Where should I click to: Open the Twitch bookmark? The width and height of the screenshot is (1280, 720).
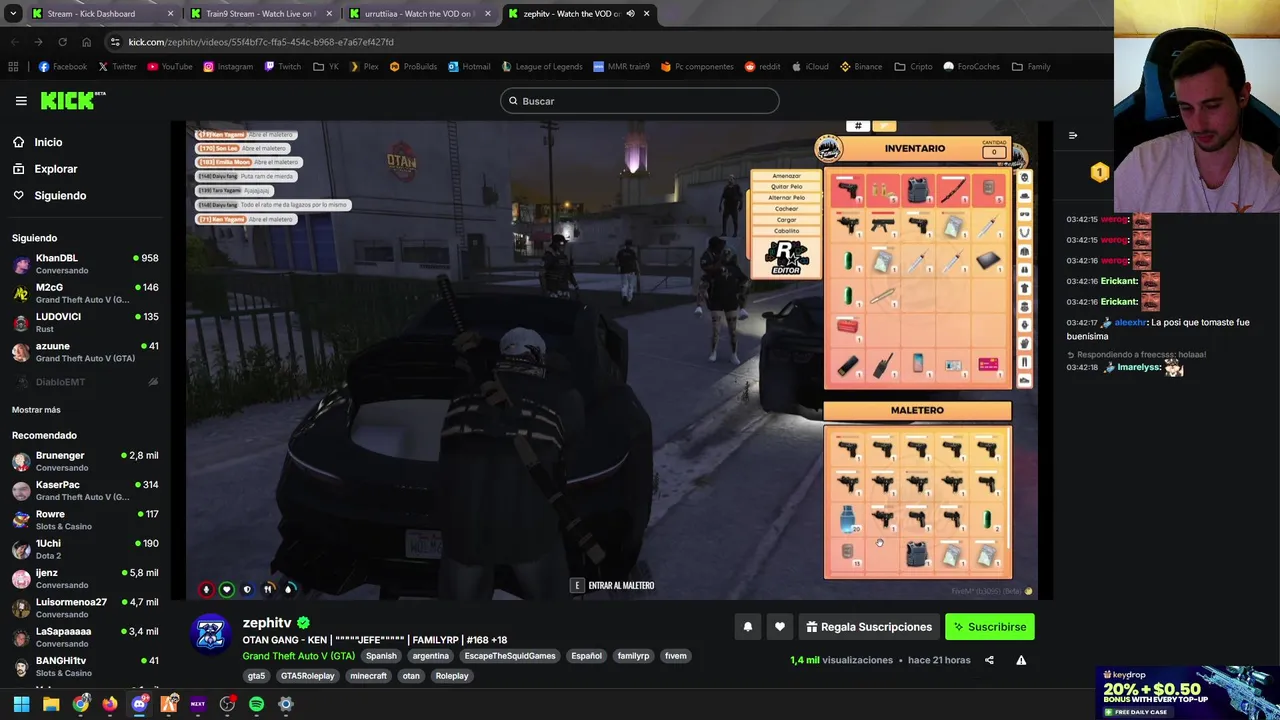coord(282,67)
